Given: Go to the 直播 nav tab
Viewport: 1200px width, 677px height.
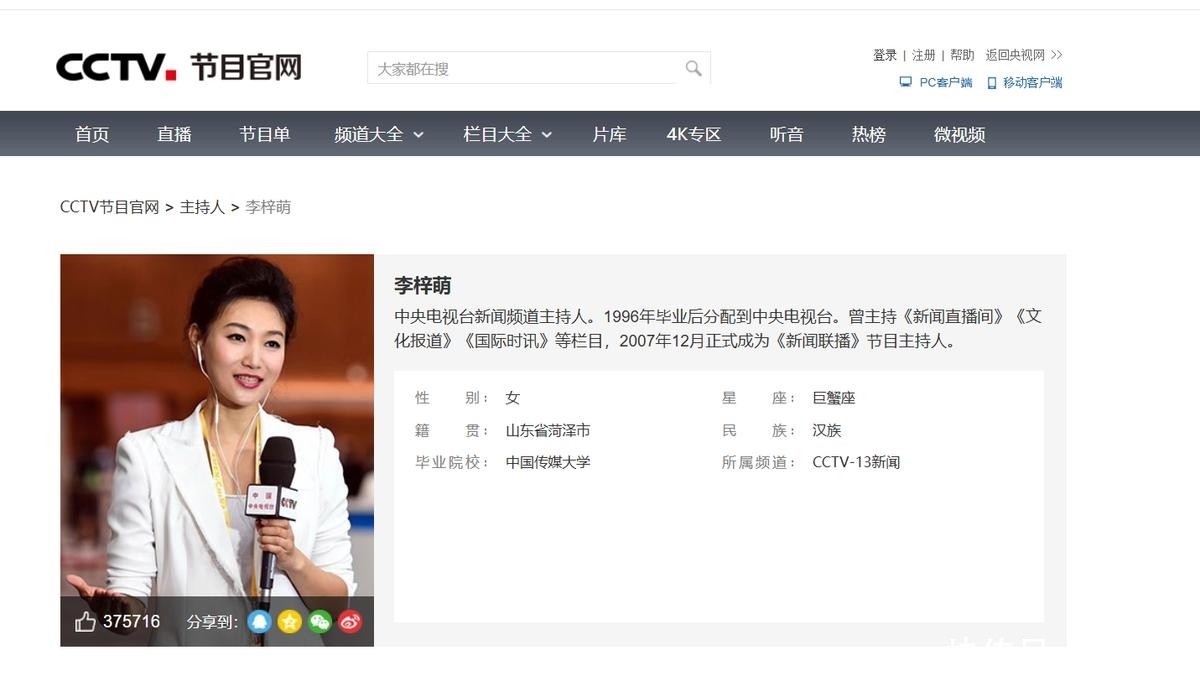Looking at the screenshot, I should click(174, 134).
